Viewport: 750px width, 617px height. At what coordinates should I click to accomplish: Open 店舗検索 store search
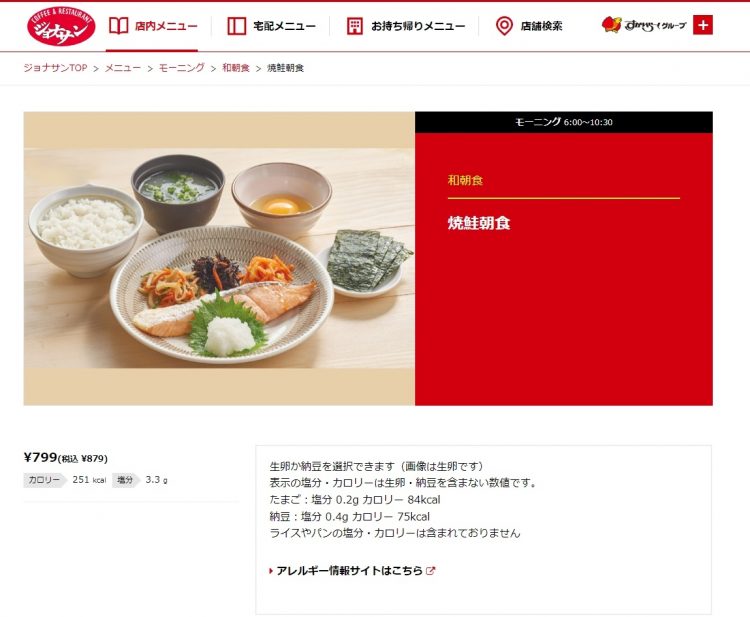[529, 26]
